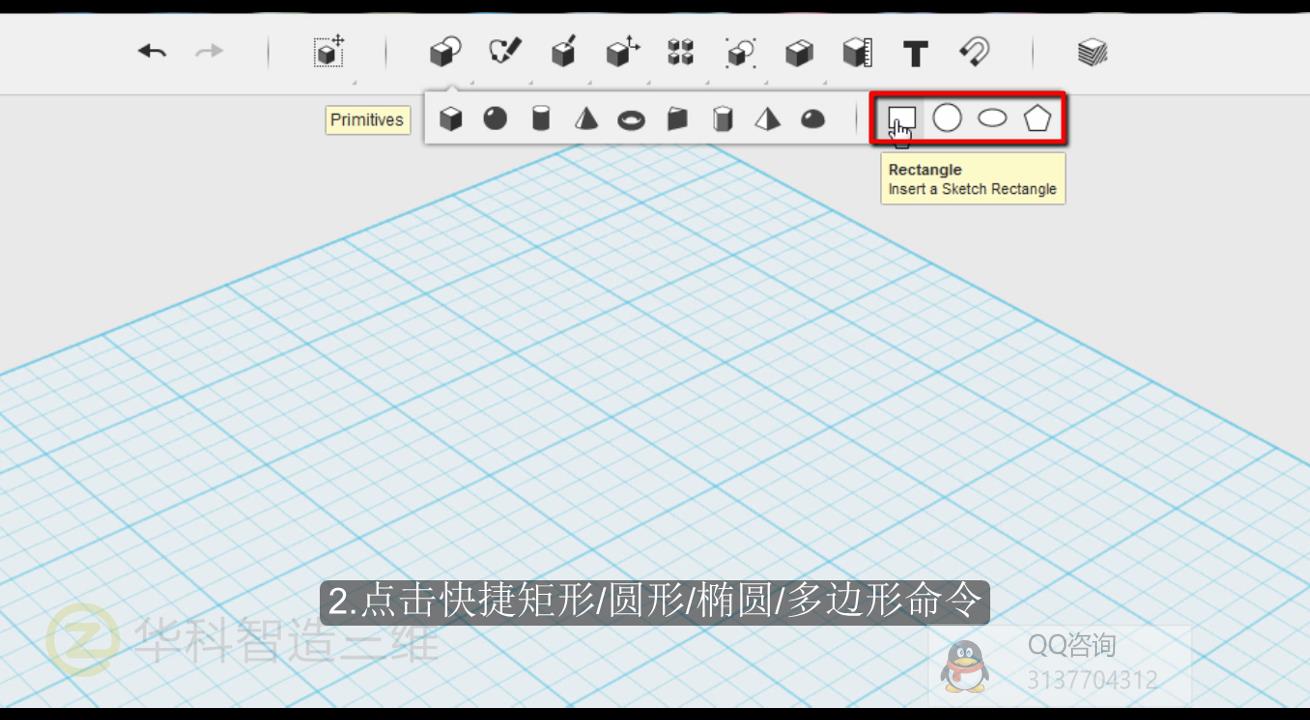Insert a Prism primitive
The width and height of the screenshot is (1310, 720).
722,119
